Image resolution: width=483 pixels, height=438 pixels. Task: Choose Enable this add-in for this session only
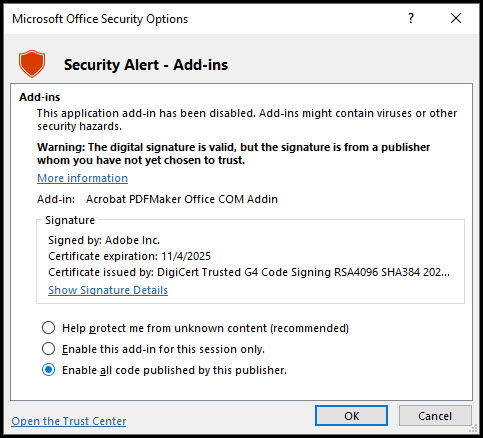click(48, 349)
